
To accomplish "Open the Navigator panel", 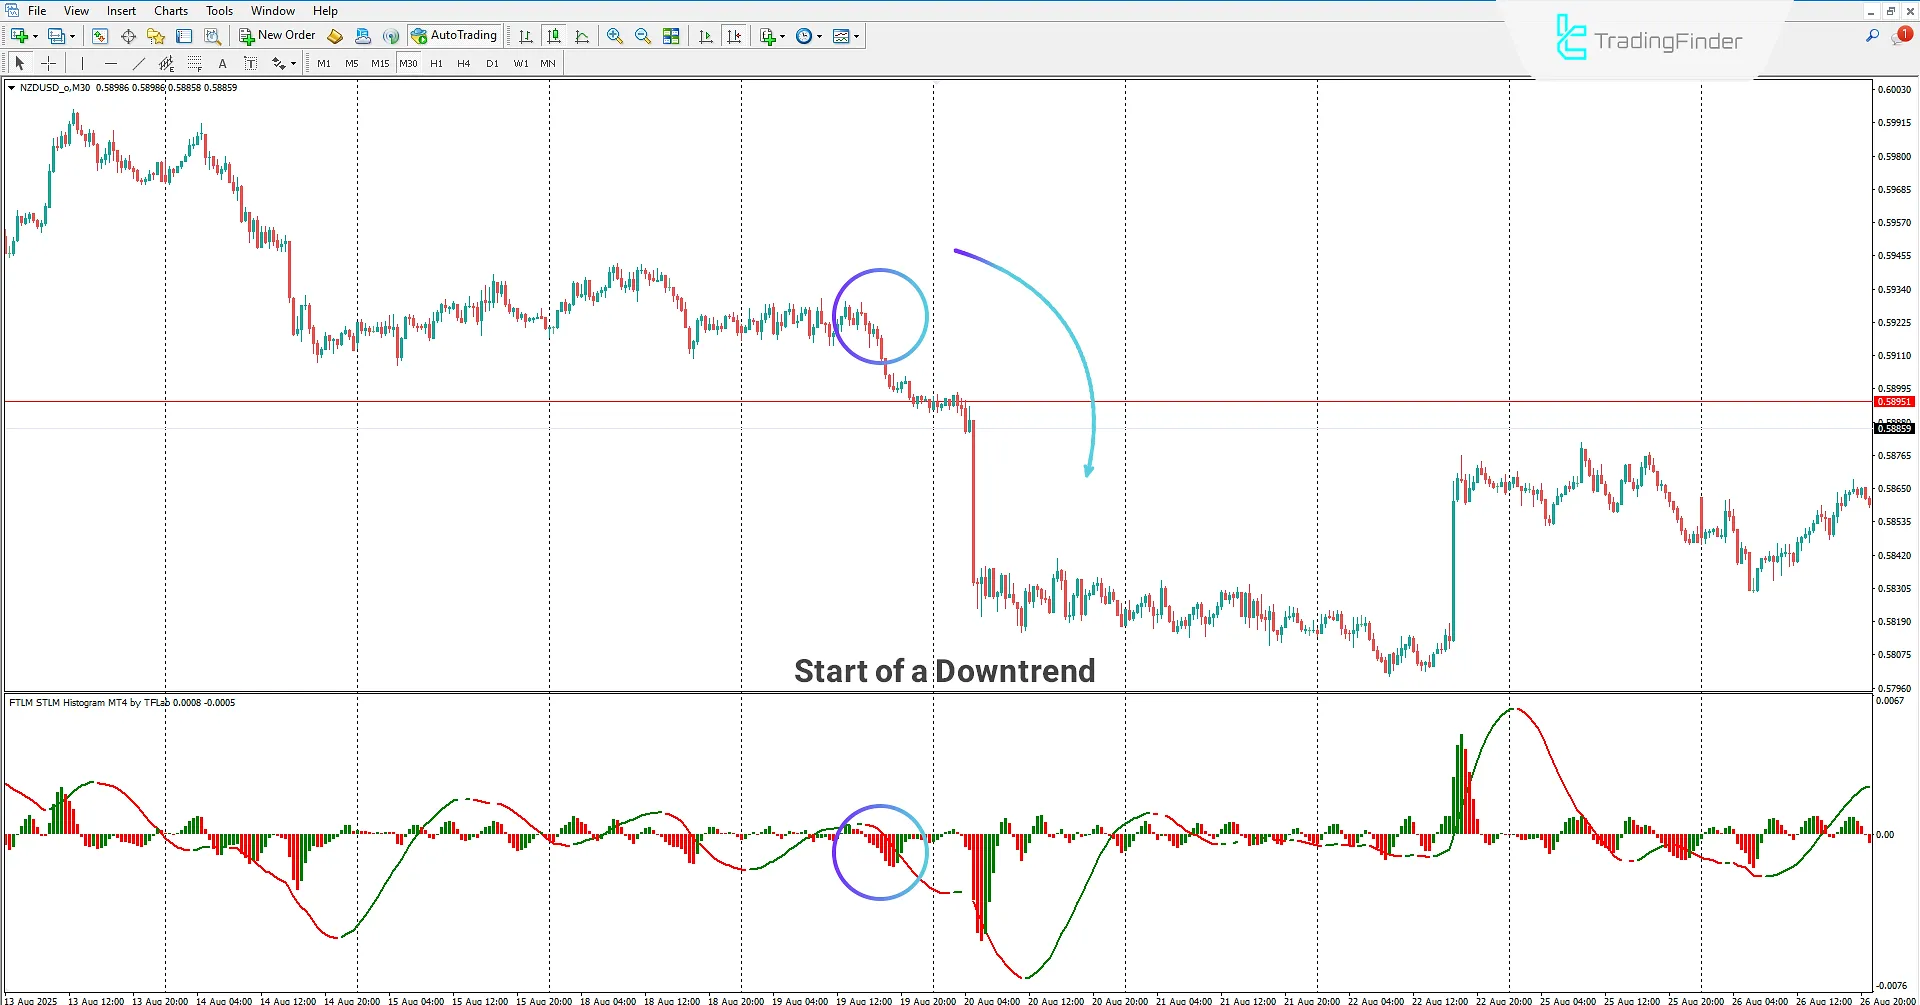I will pyautogui.click(x=155, y=36).
